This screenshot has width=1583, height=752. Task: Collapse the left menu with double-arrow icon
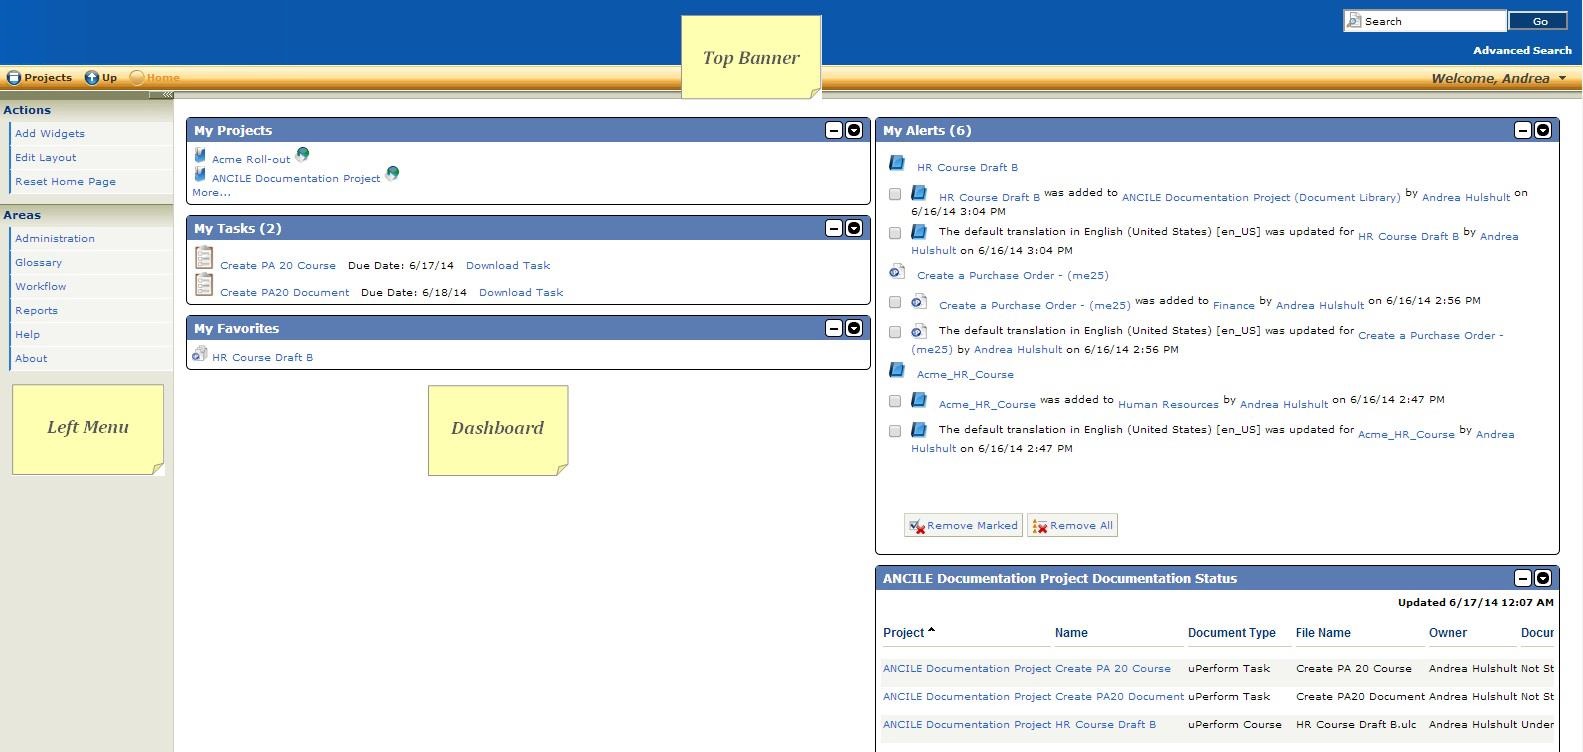[x=167, y=95]
